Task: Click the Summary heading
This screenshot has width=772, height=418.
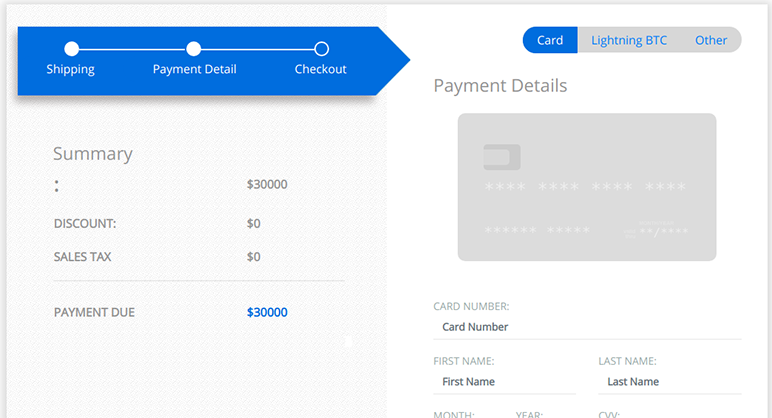Action: 93,154
